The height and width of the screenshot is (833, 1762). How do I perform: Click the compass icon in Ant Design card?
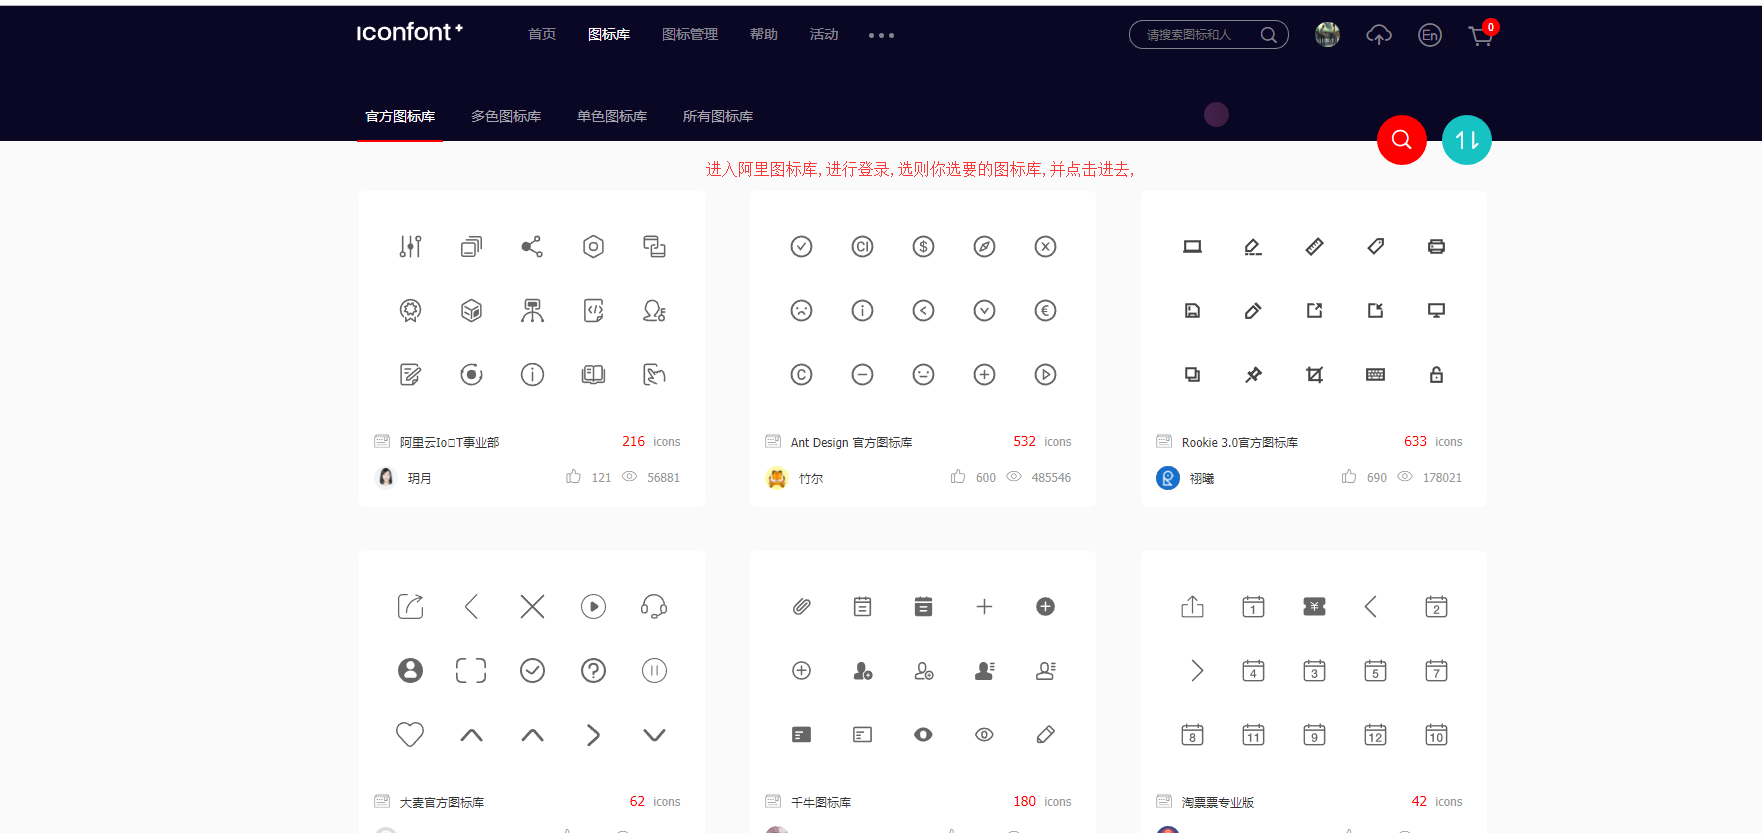coord(984,246)
